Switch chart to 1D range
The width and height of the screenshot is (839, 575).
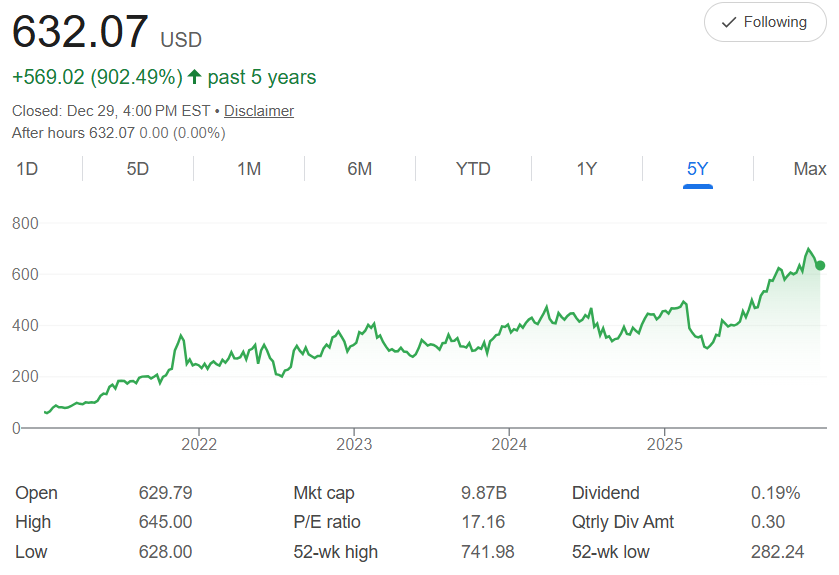27,169
